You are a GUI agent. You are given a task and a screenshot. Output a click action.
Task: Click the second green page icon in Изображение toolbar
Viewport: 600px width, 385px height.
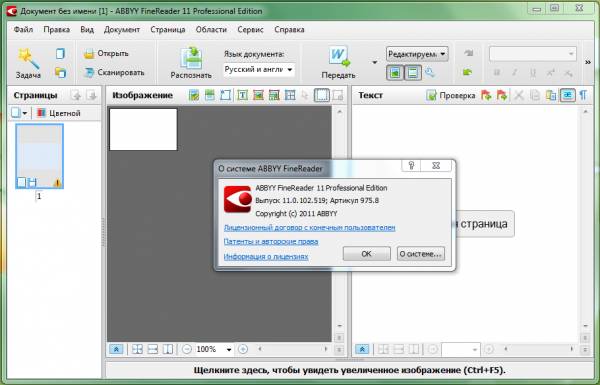[210, 95]
